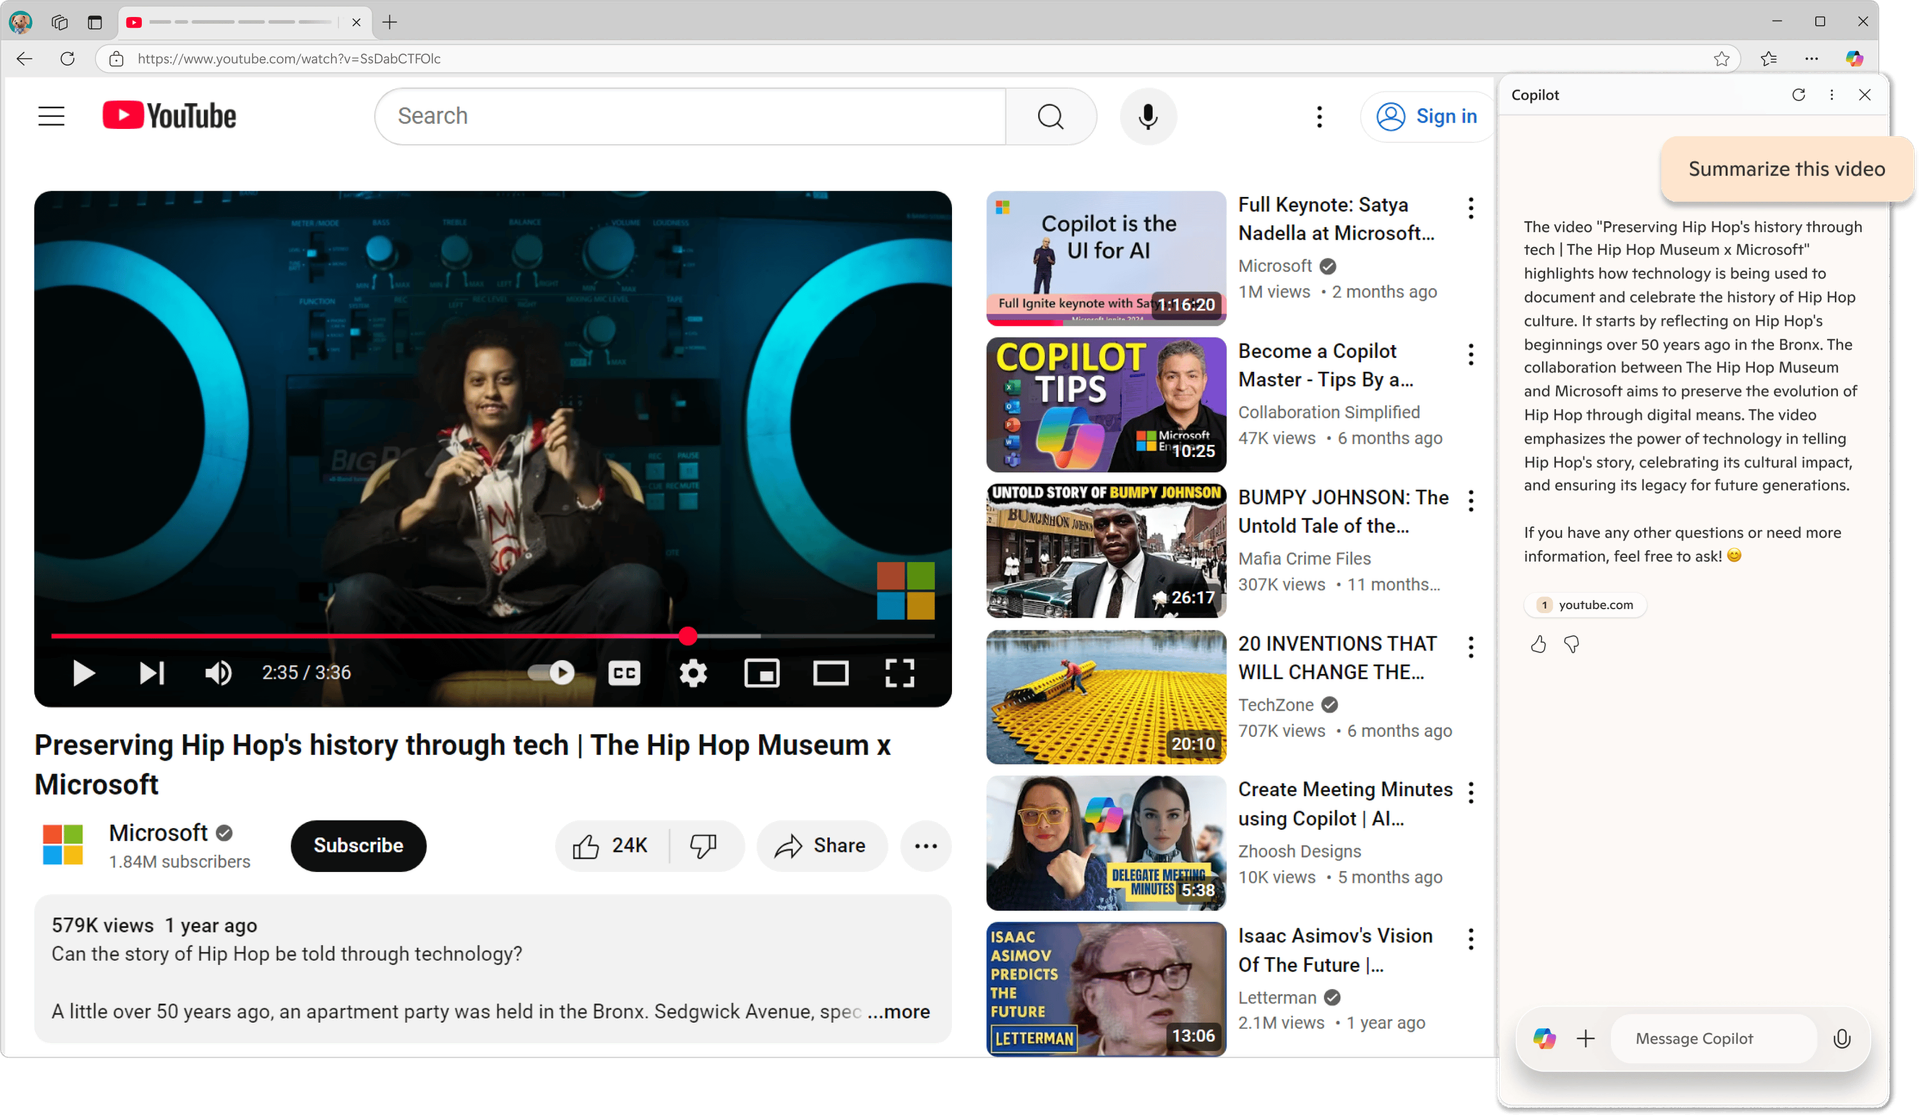Image resolution: width=1920 pixels, height=1117 pixels.
Task: Open more actions ellipsis under video
Action: (926, 846)
